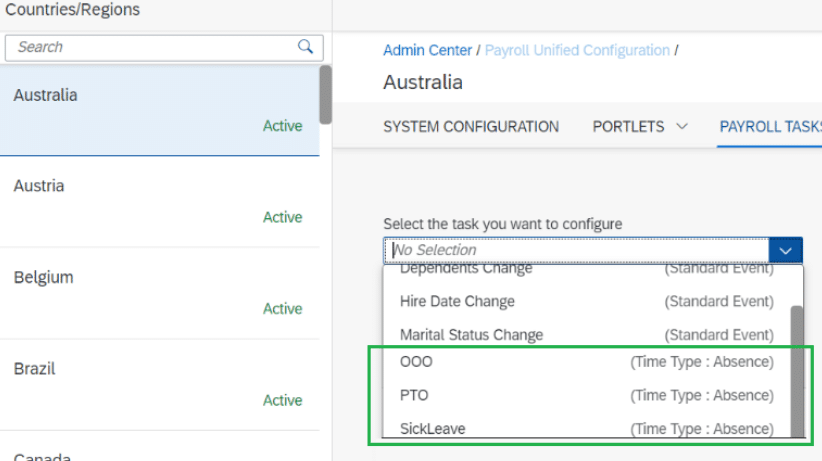Switch to the System Configuration tab
Viewport: 822px width, 461px height.
pos(471,127)
